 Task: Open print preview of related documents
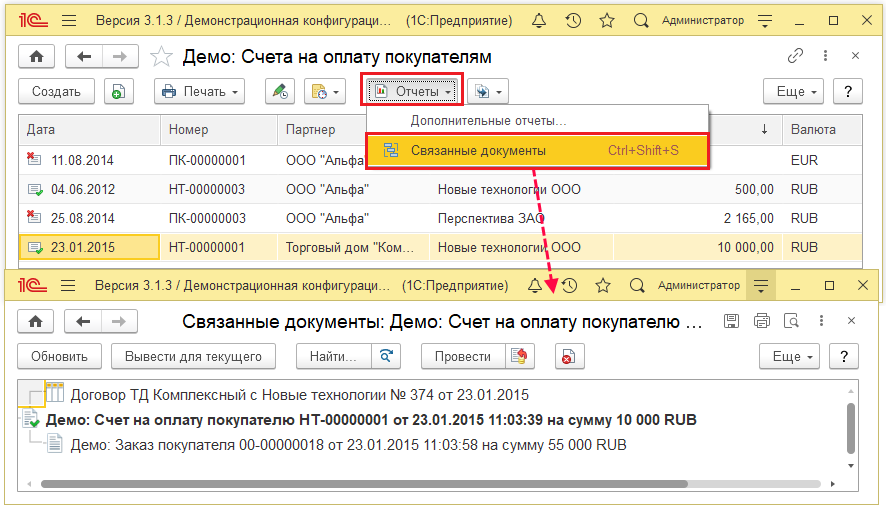pos(792,321)
